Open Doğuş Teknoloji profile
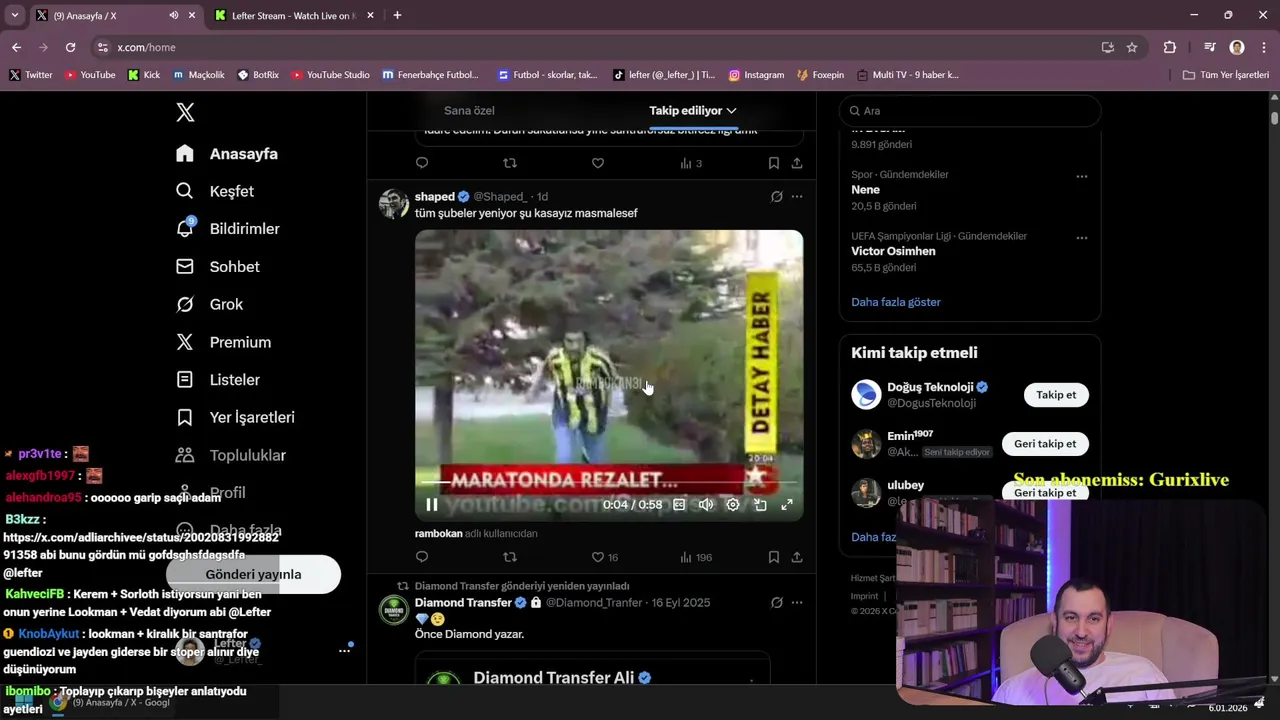 930,387
